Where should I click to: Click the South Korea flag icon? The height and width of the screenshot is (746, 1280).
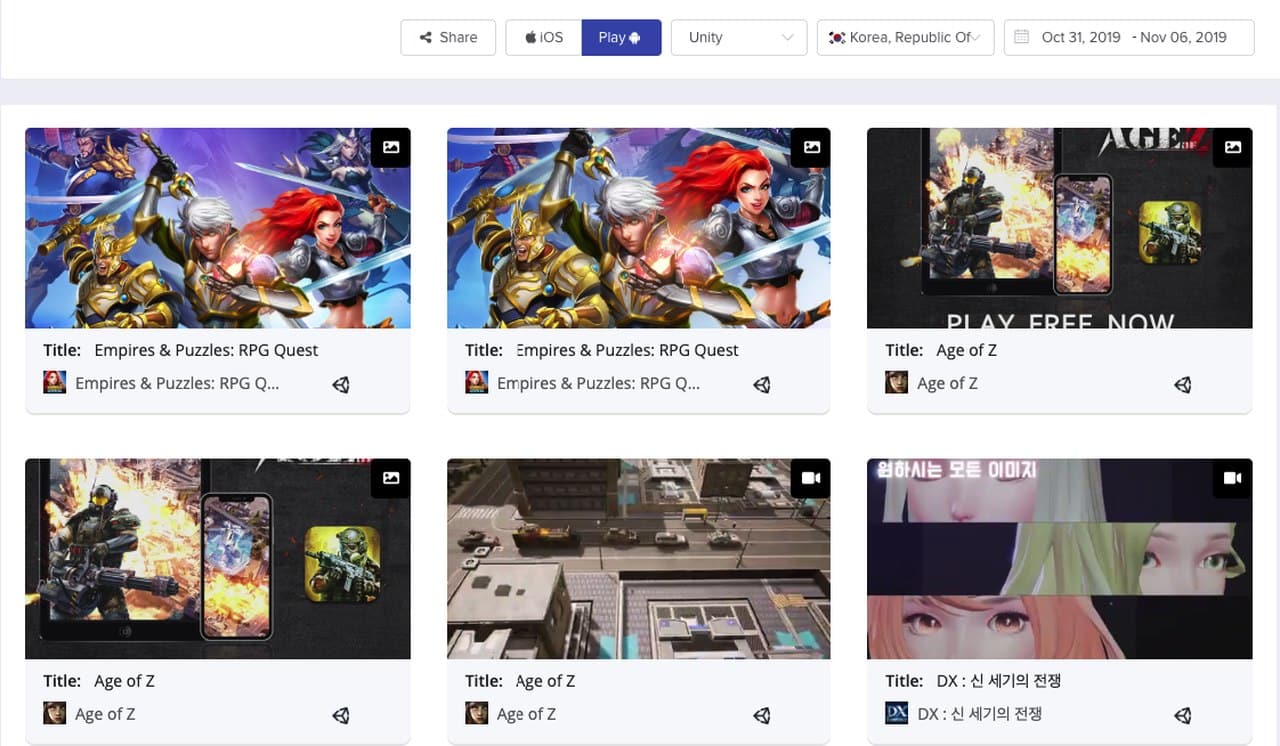coord(837,37)
